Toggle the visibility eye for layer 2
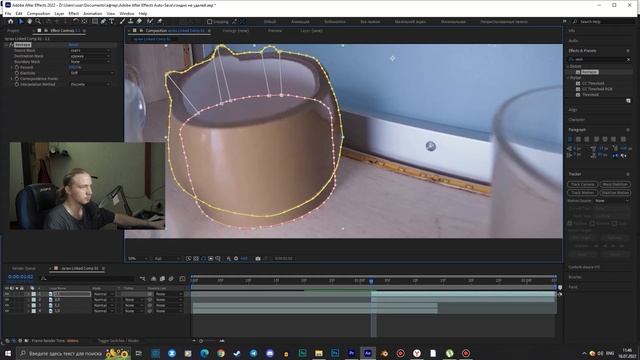 click(x=7, y=300)
